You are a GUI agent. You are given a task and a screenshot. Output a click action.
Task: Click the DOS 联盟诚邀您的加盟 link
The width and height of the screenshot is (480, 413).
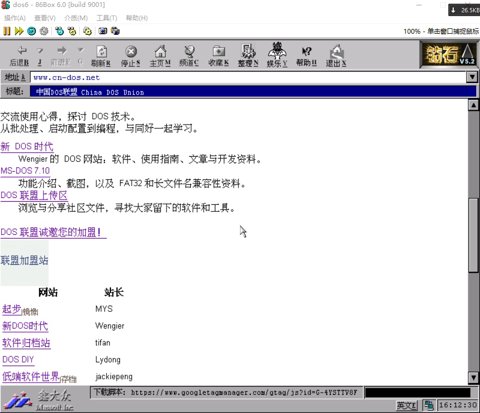53,232
